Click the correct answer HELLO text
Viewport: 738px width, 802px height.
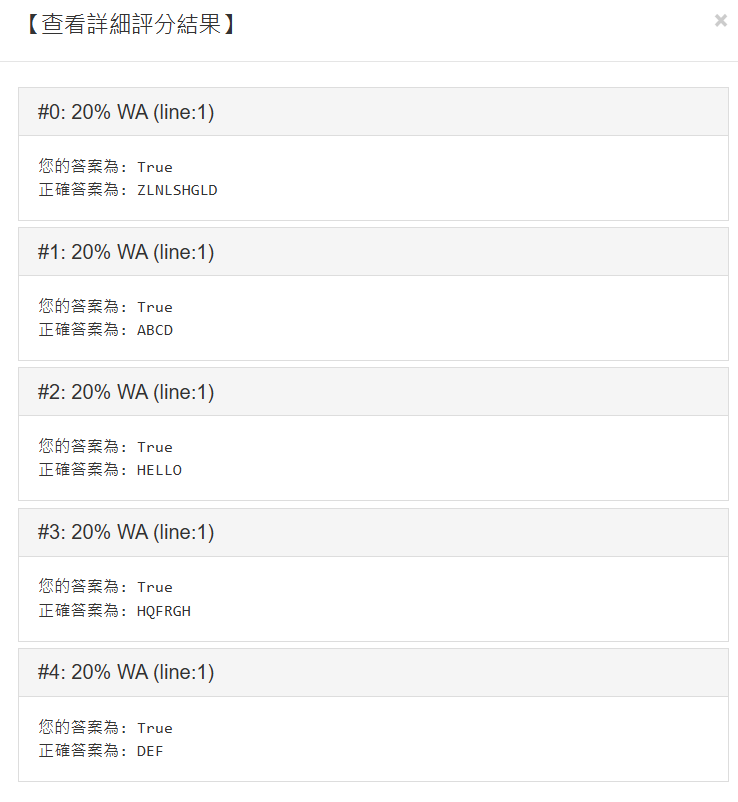pyautogui.click(x=159, y=469)
